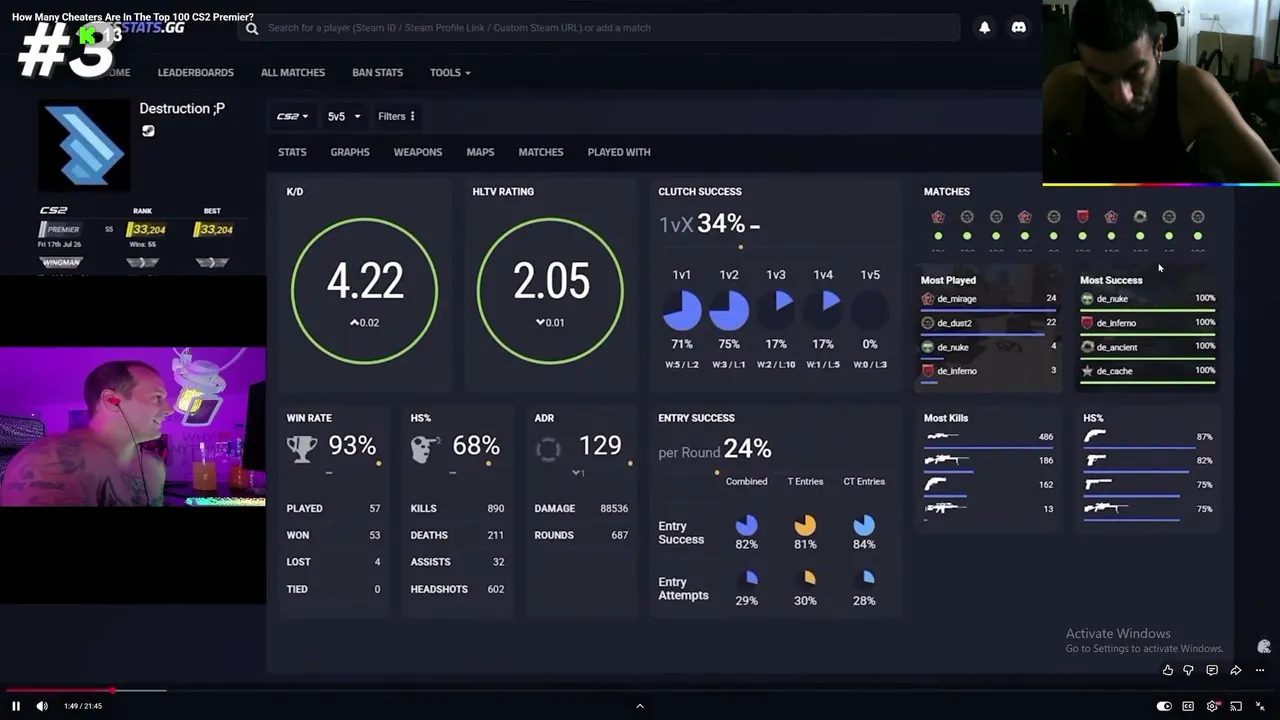Select the first match icon in Matches row
Screen dimensions: 1280x720
click(938, 217)
